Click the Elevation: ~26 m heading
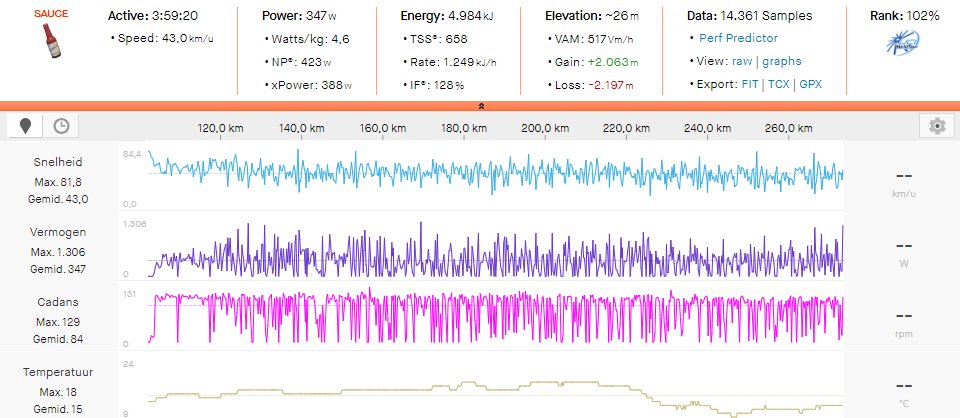 [x=591, y=16]
